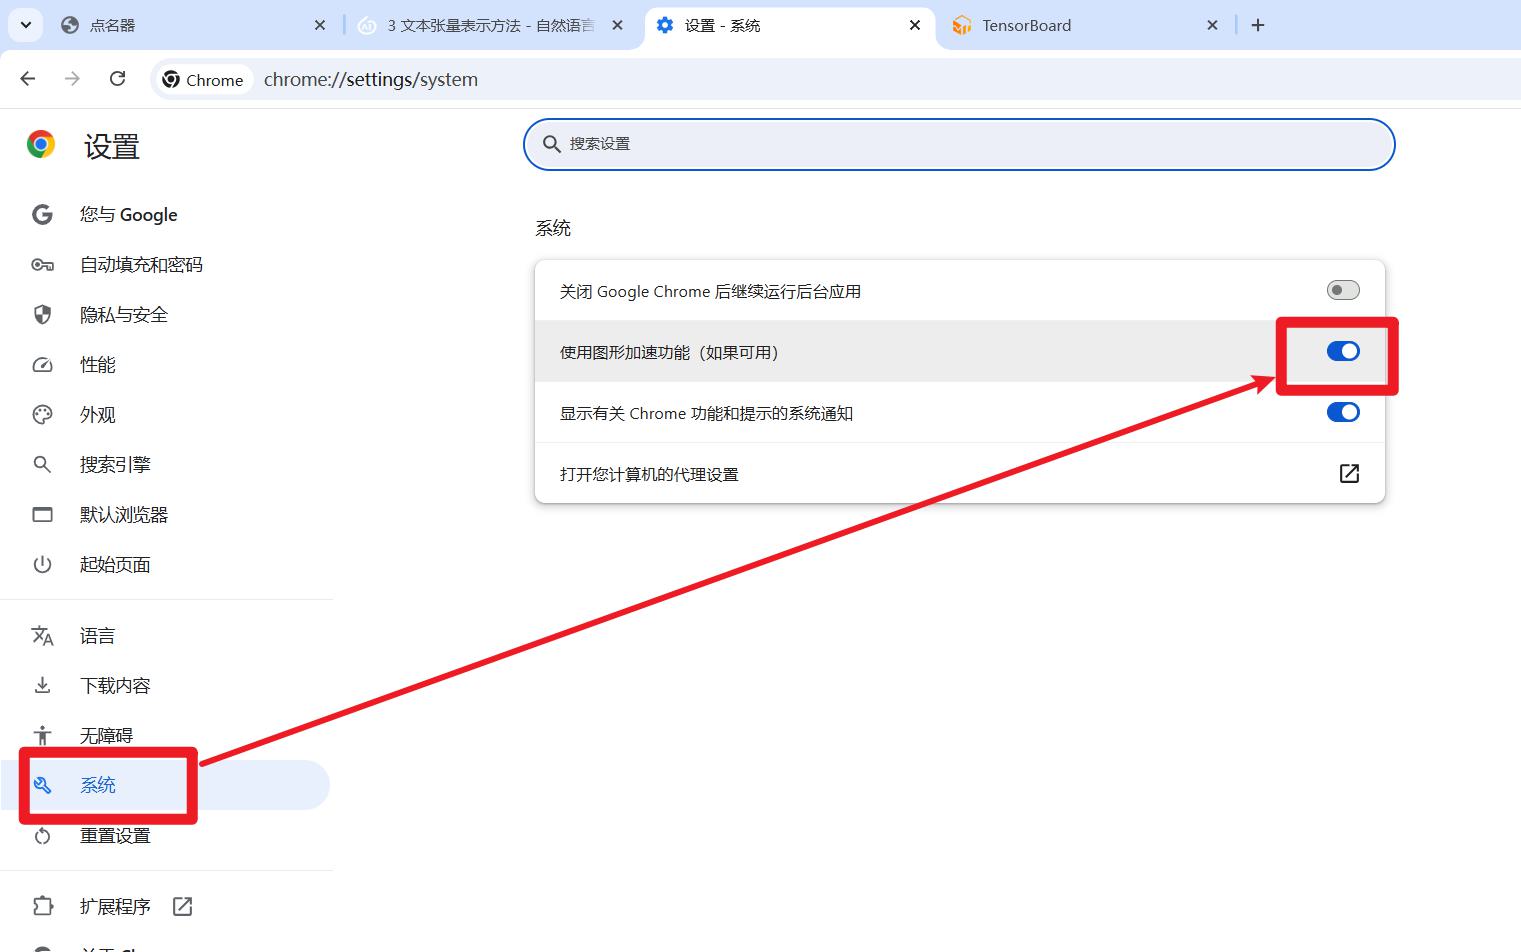Open the 性能 performance settings icon

click(x=42, y=365)
